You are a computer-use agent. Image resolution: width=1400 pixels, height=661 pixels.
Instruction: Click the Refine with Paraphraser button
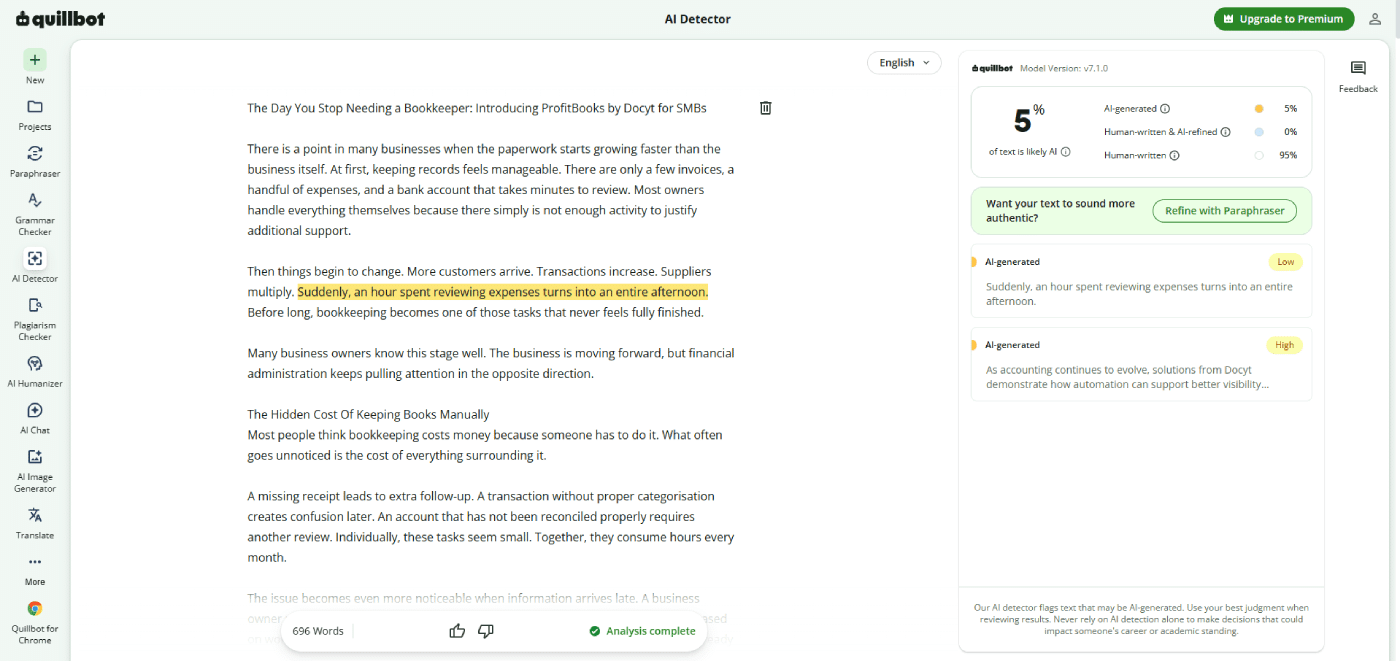point(1224,211)
